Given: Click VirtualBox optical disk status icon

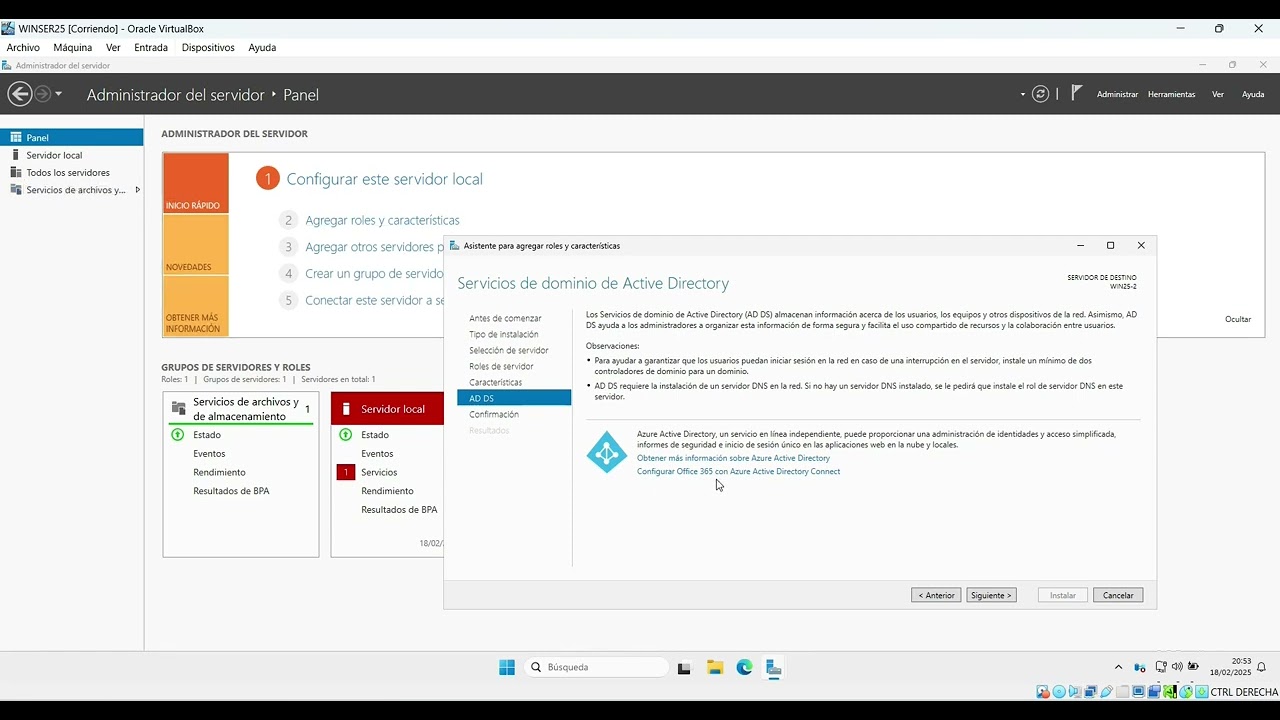Looking at the screenshot, I should (1058, 692).
